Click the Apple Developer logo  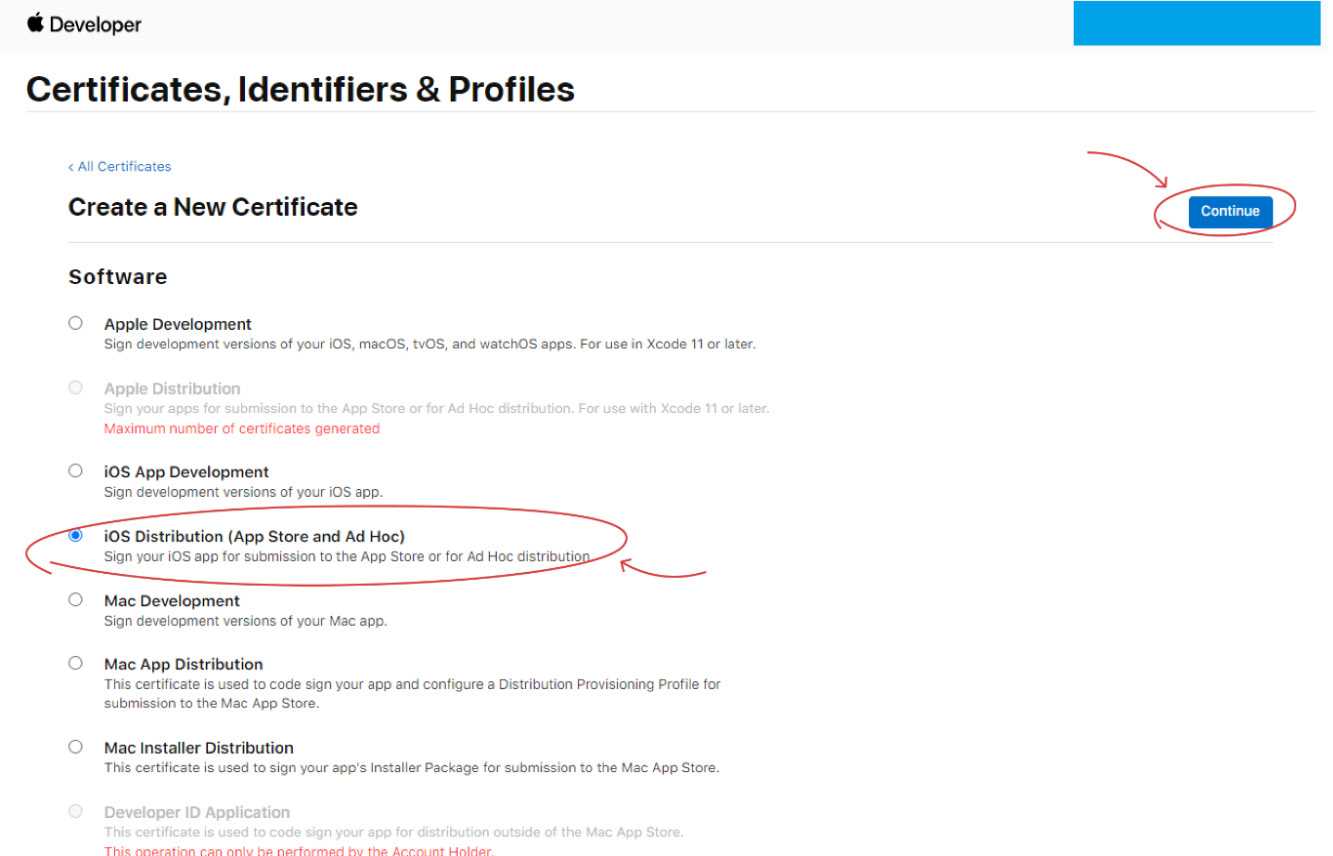(x=75, y=25)
